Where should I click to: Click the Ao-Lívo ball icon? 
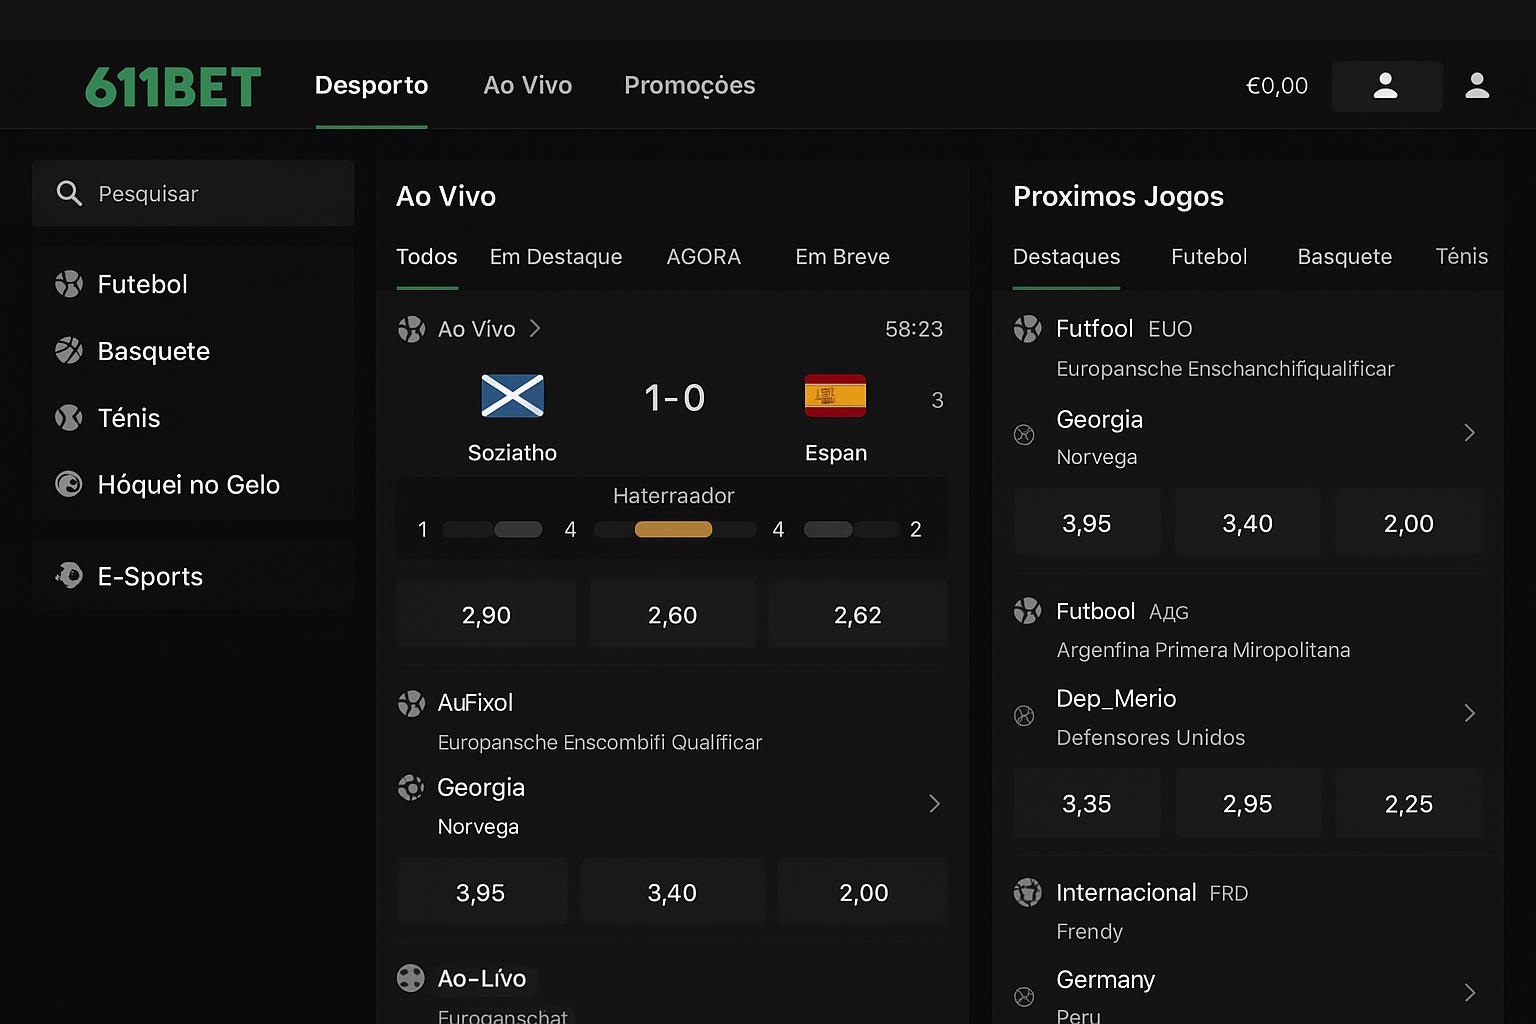click(411, 978)
